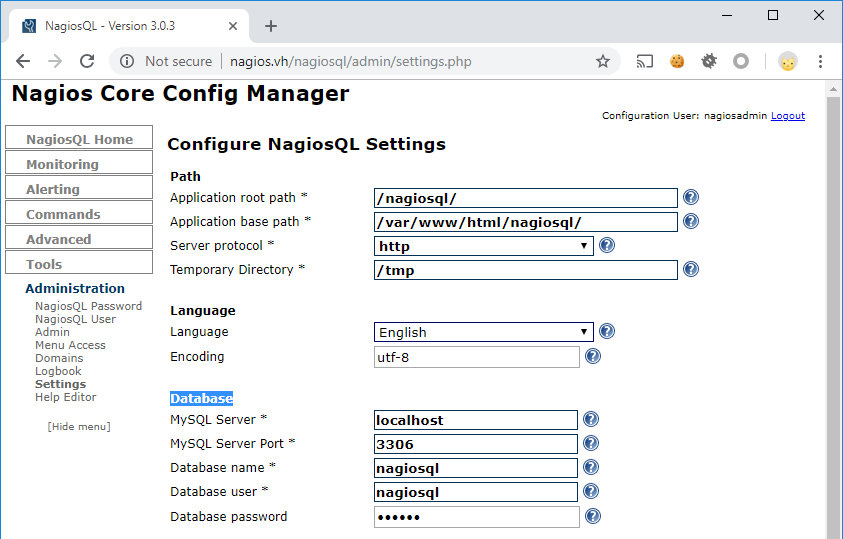Open Chrome three-dot menu

[x=820, y=61]
